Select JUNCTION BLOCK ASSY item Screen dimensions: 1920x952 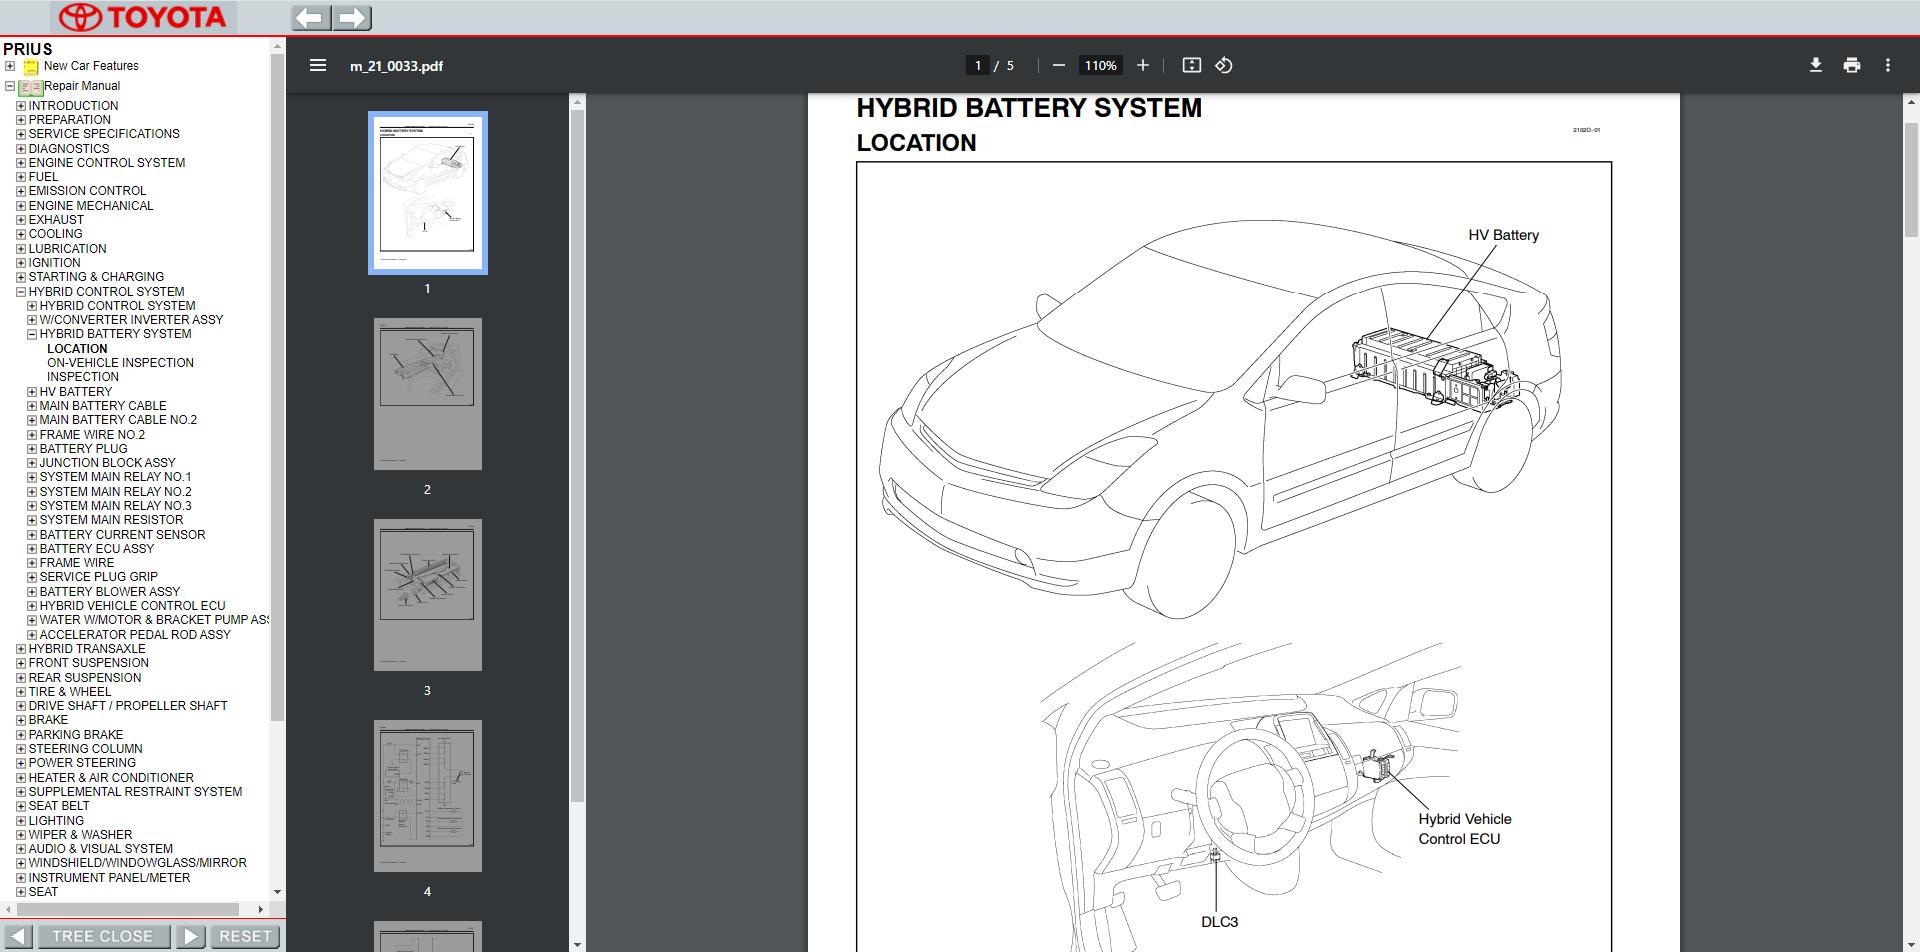[107, 463]
